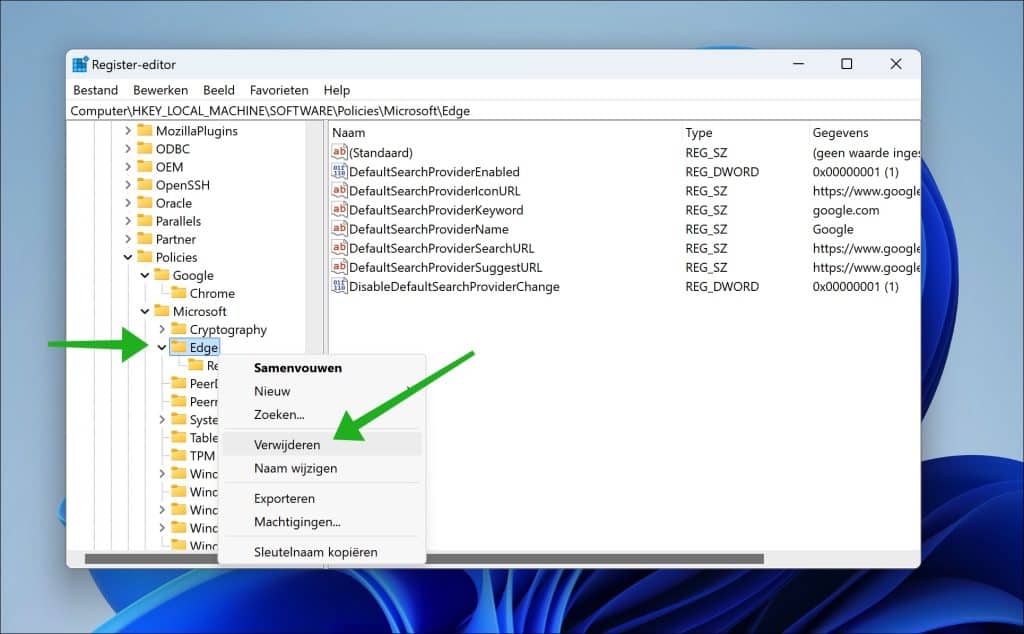Click the icon beside DefaultSearchProviderName
1024x634 pixels.
[340, 229]
